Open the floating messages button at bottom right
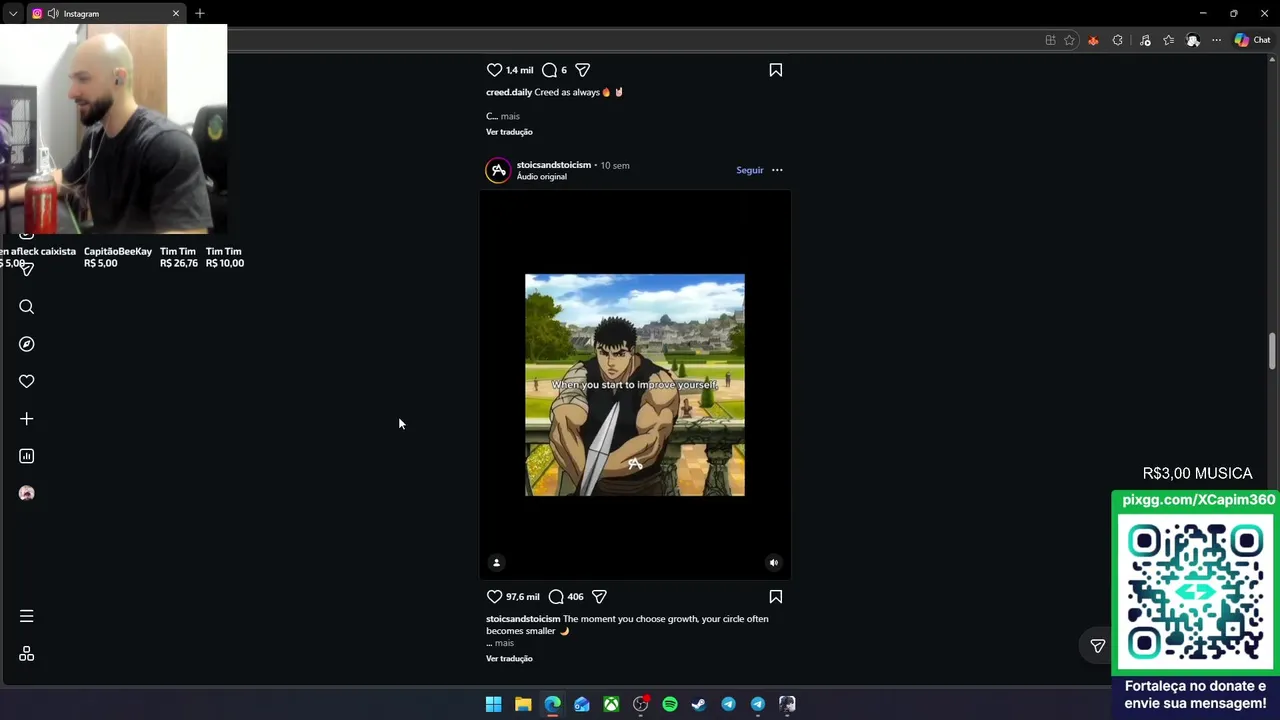Image resolution: width=1280 pixels, height=720 pixels. click(x=1098, y=646)
